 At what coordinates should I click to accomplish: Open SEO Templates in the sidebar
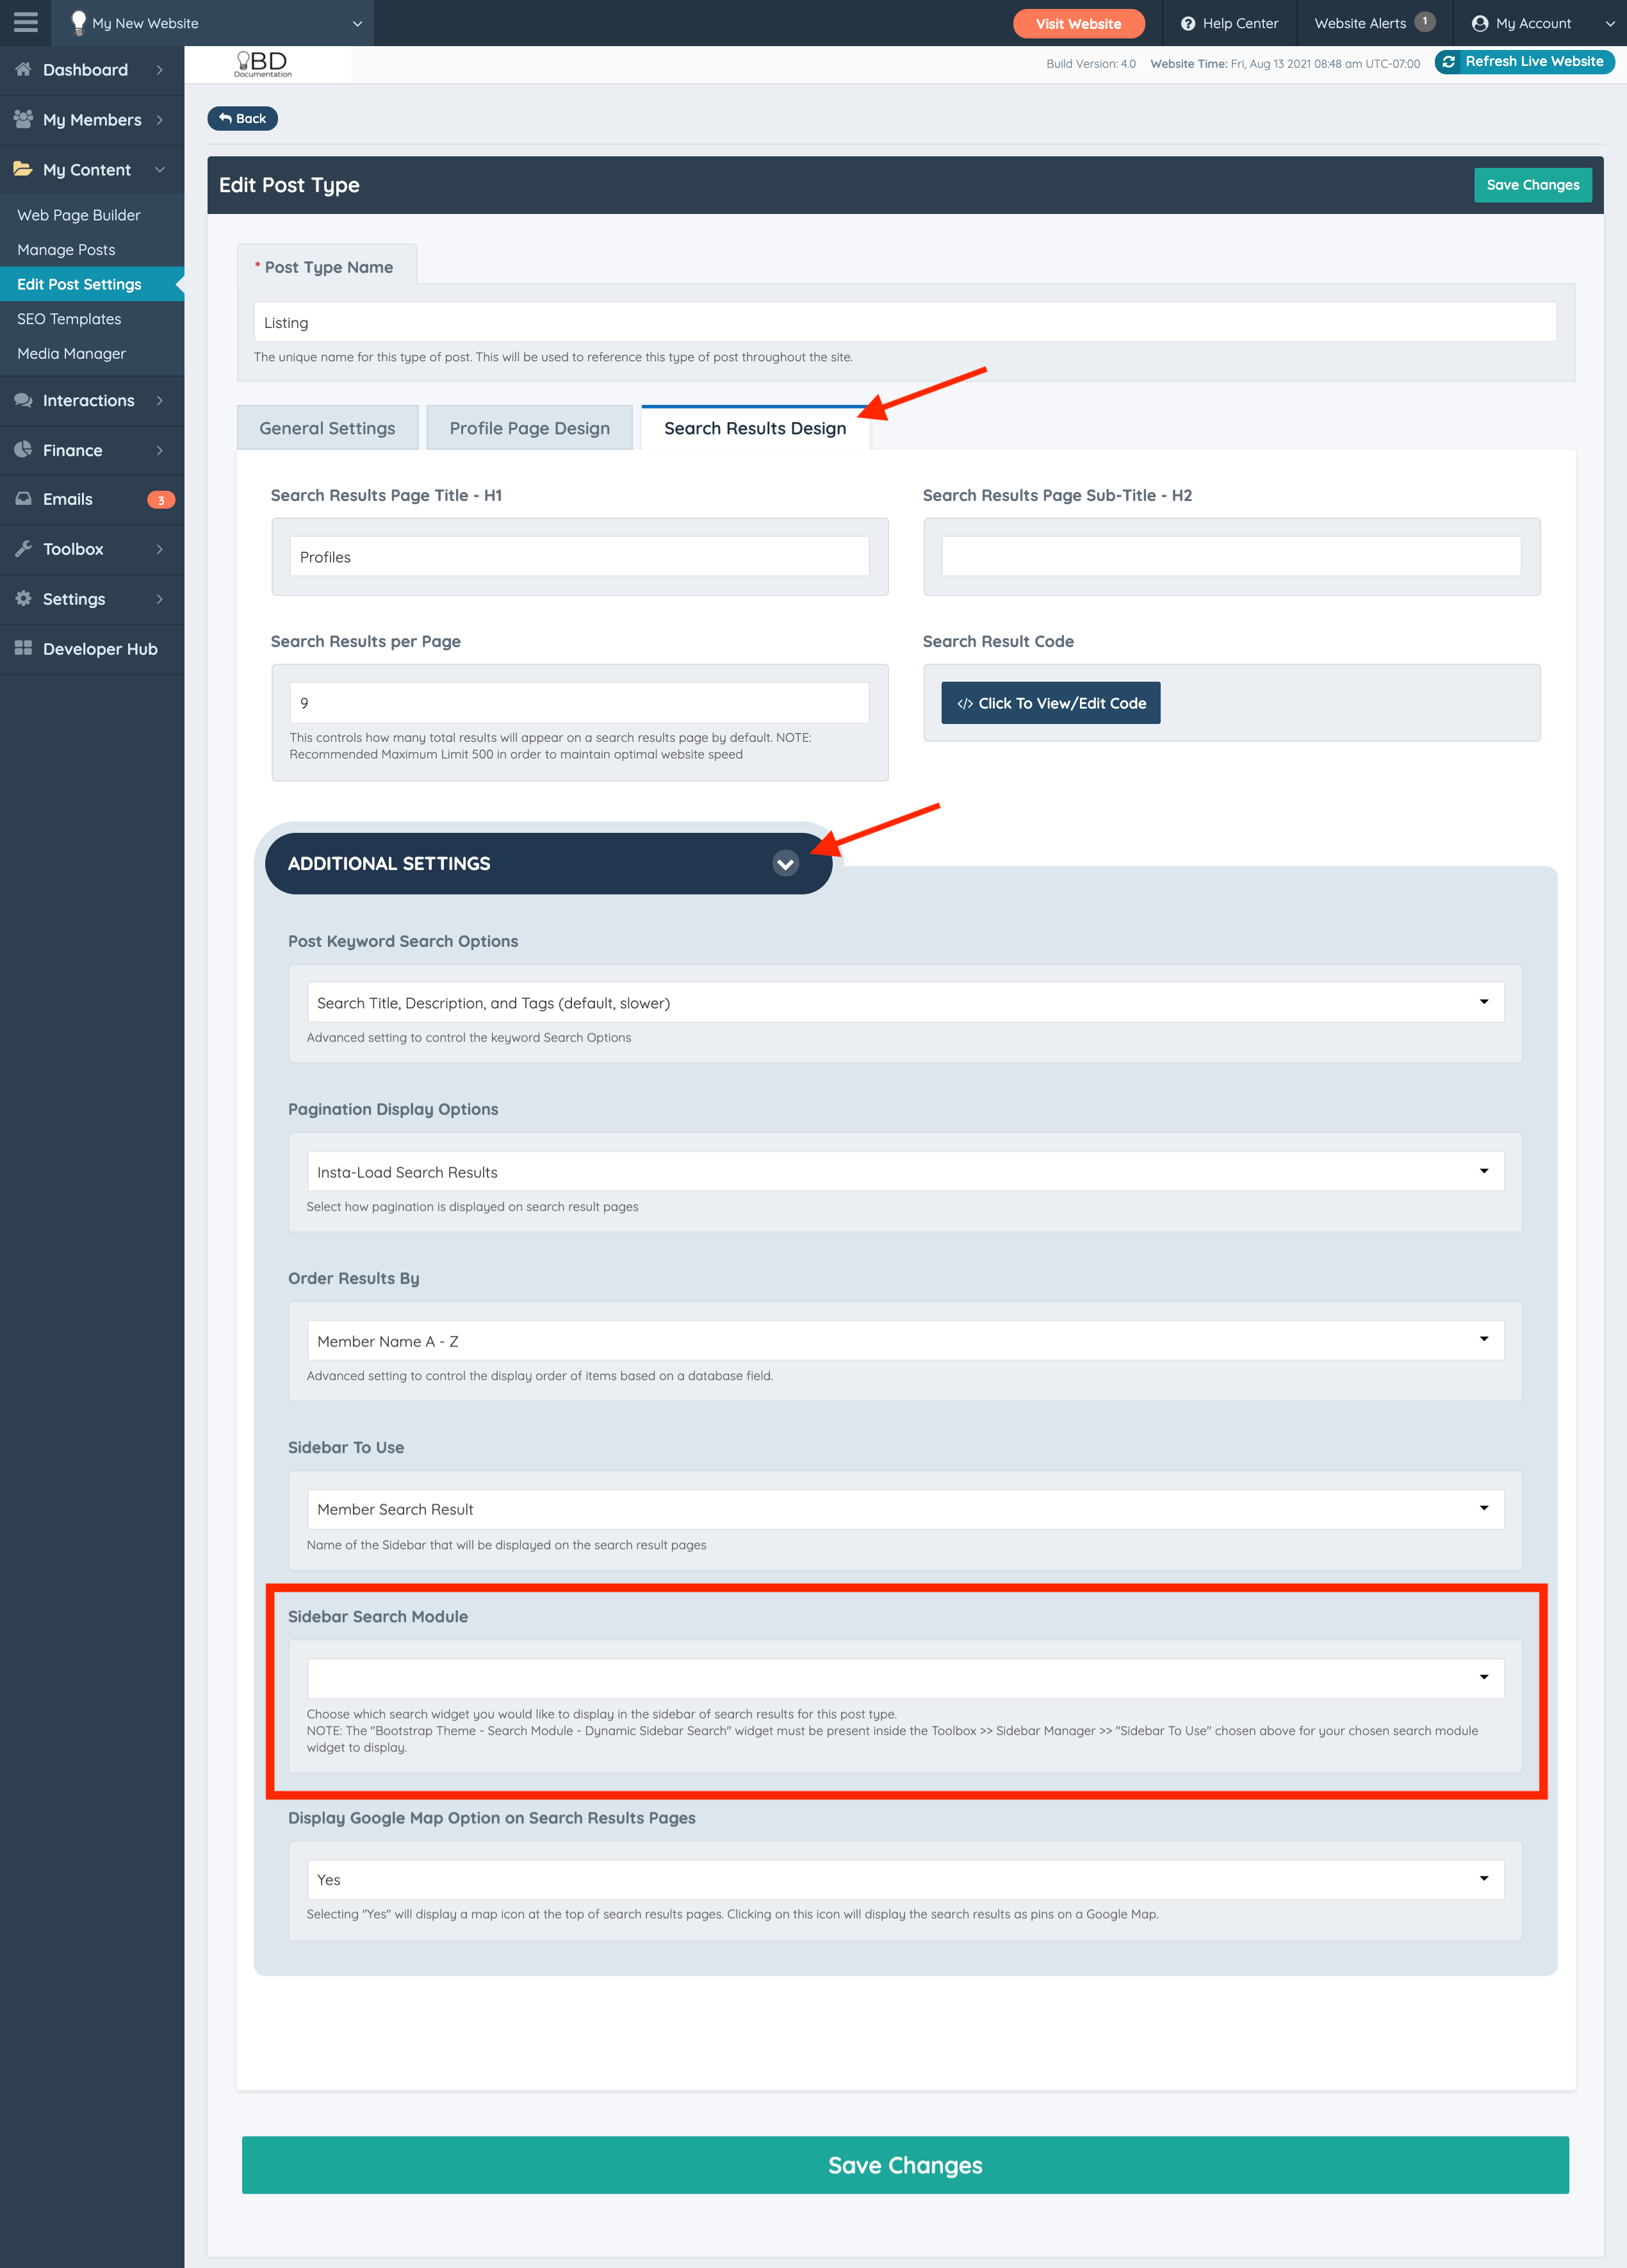click(69, 319)
